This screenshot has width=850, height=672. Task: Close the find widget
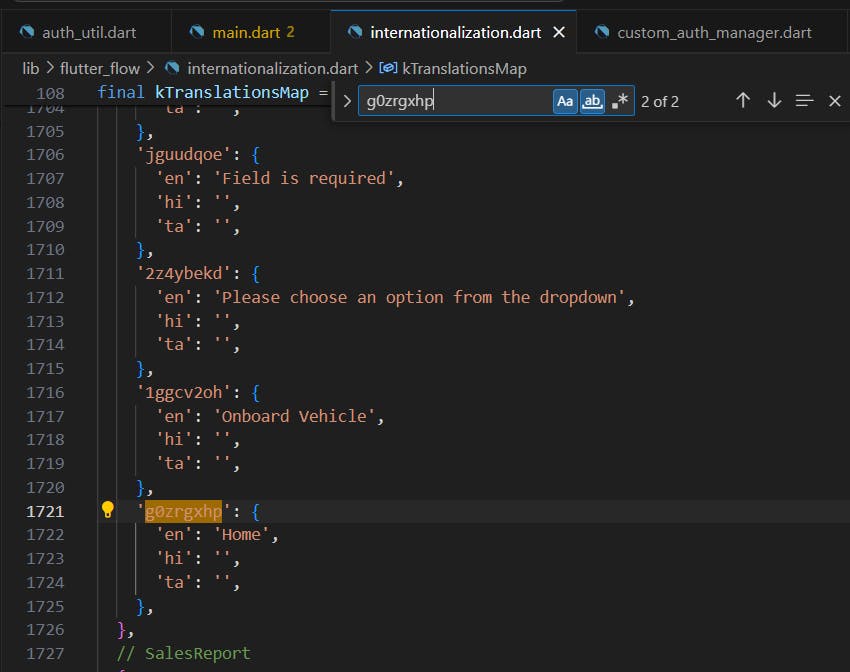(x=835, y=100)
